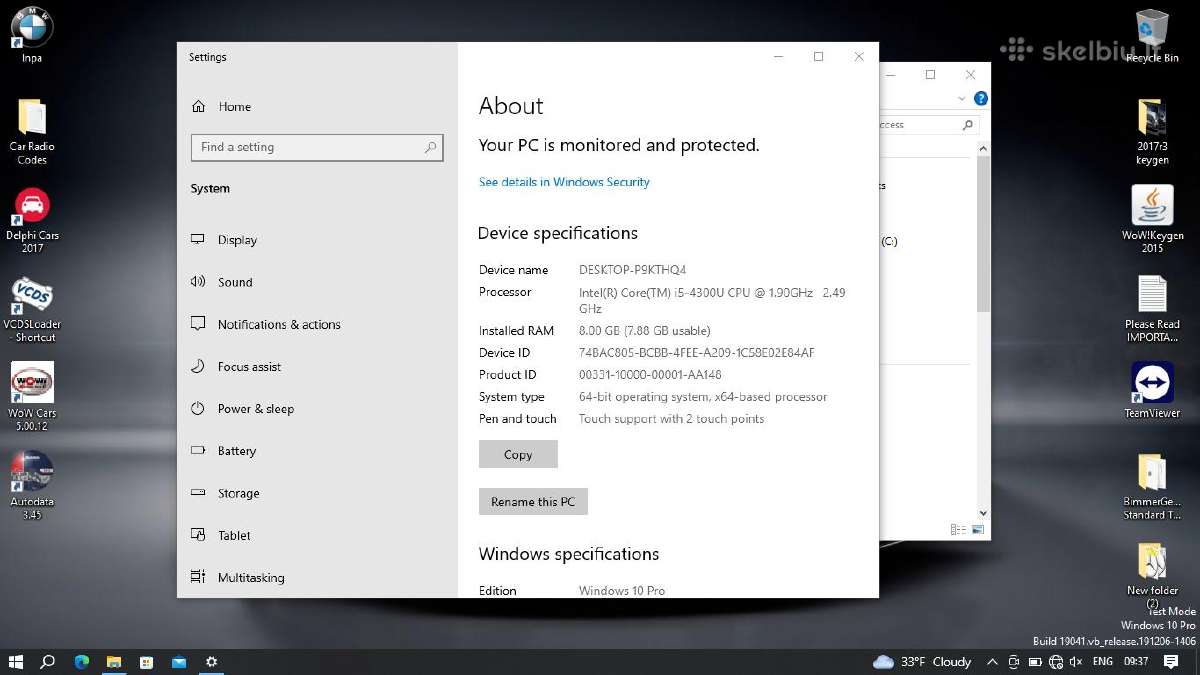Click the muted volume tray icon
The image size is (1200, 675).
1076,662
